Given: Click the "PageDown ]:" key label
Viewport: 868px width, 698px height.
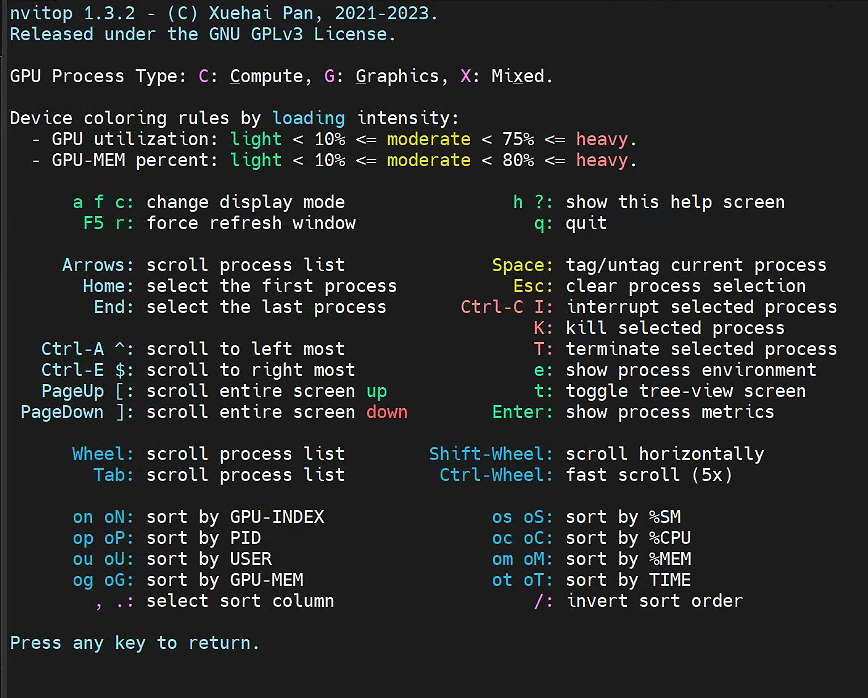Looking at the screenshot, I should (78, 412).
